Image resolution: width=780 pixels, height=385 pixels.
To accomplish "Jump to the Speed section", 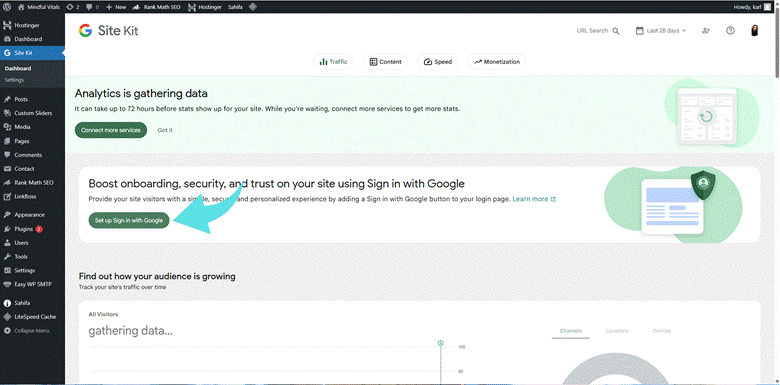I will (x=438, y=62).
